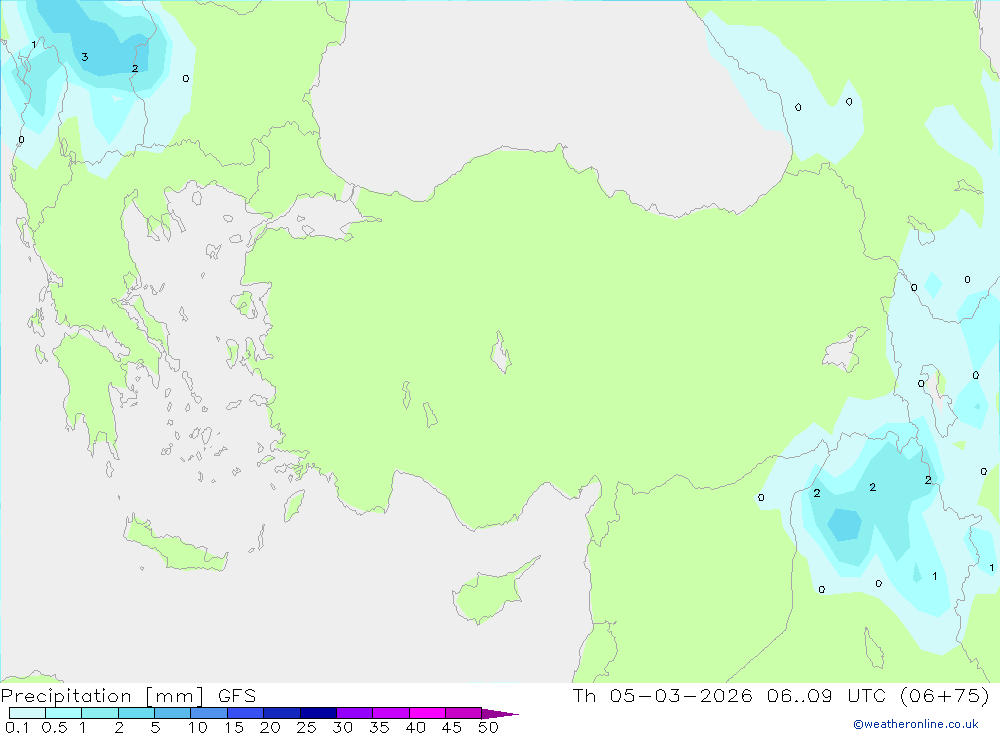Click the "35" legend scale label
This screenshot has width=1000, height=733.
pyautogui.click(x=379, y=727)
